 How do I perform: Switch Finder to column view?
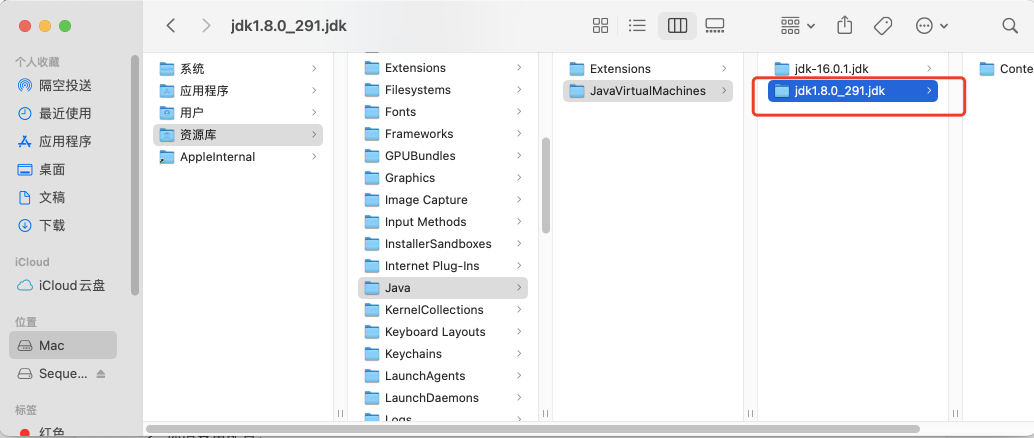point(677,26)
